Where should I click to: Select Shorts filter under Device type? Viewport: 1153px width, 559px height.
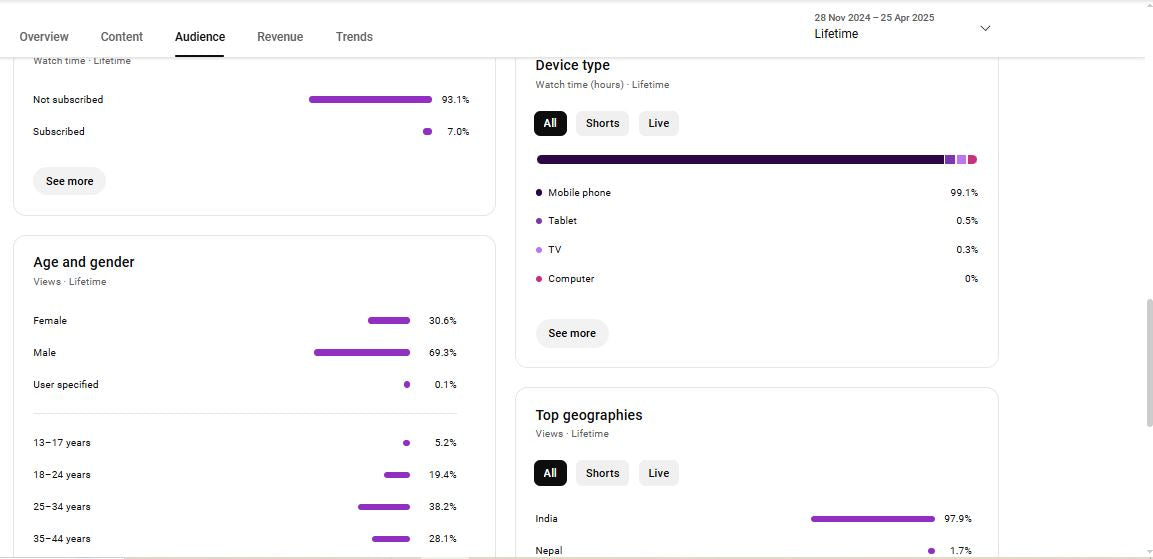(602, 123)
